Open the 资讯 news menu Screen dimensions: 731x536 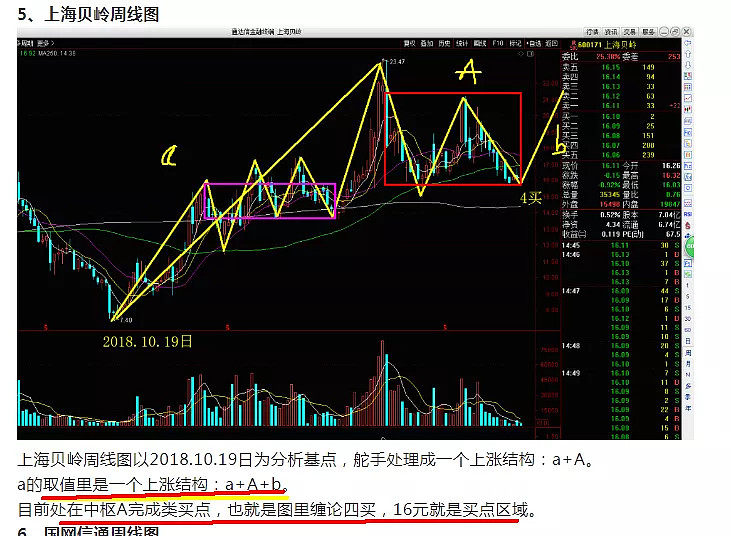[611, 32]
